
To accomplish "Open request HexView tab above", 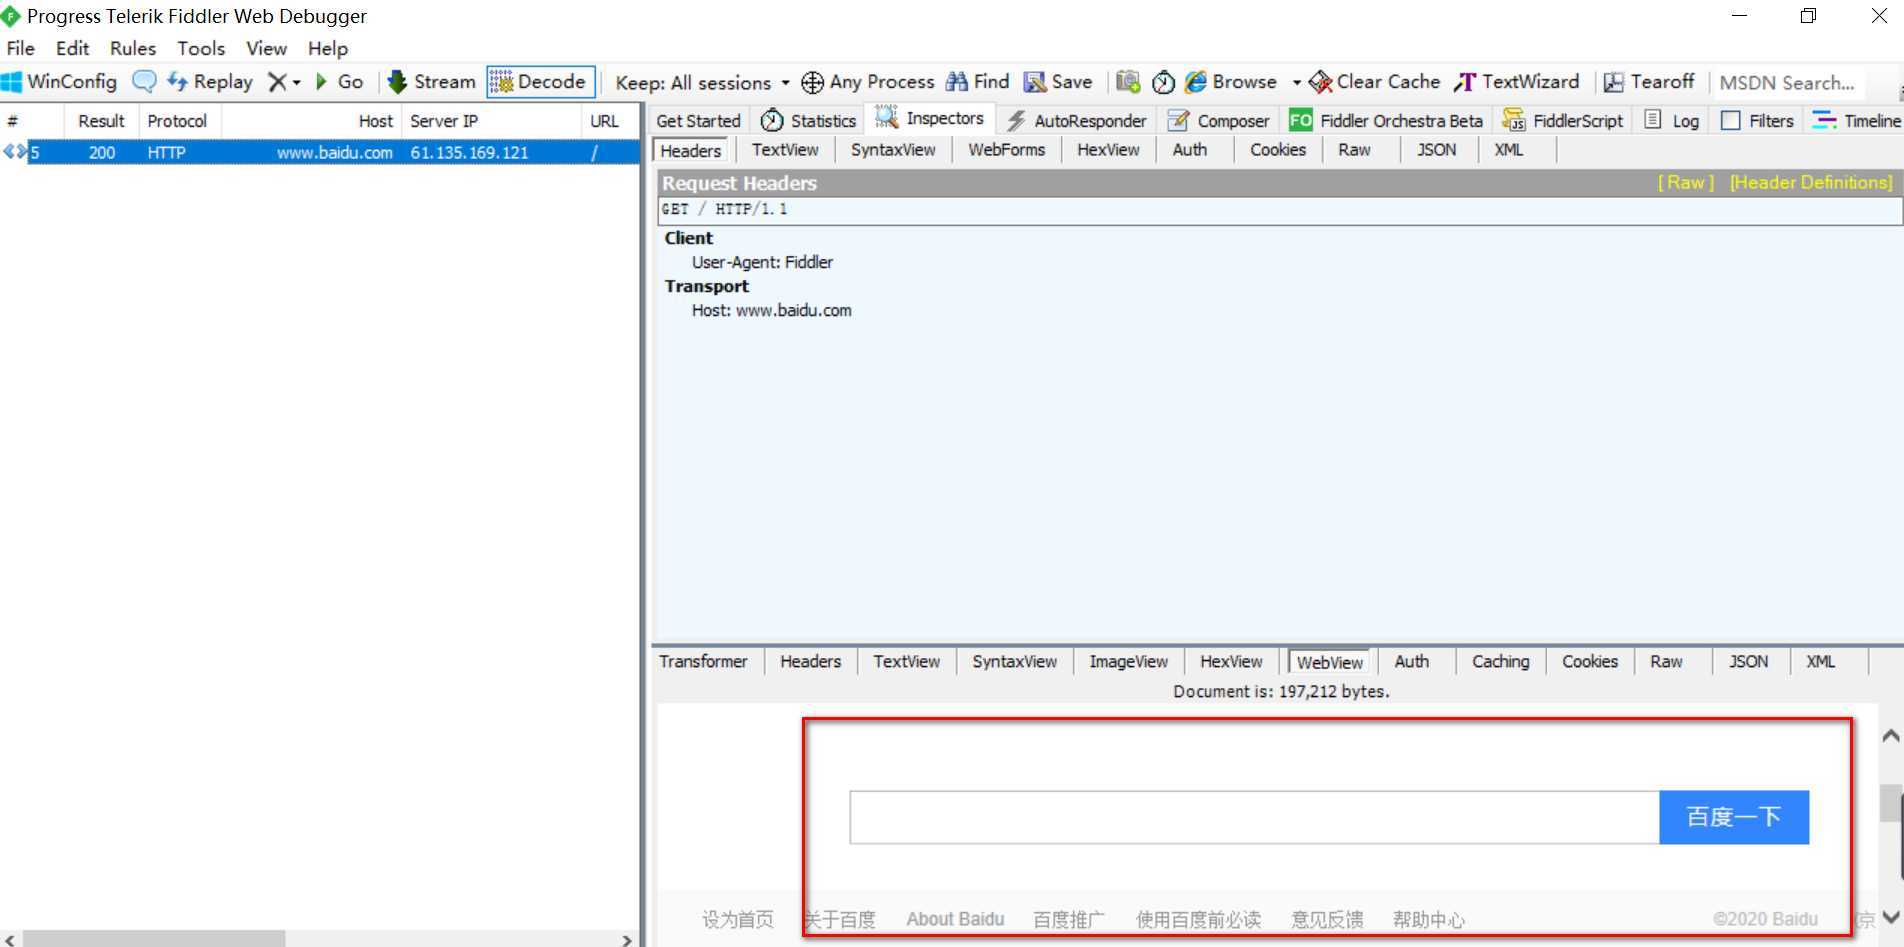I will (1108, 150).
